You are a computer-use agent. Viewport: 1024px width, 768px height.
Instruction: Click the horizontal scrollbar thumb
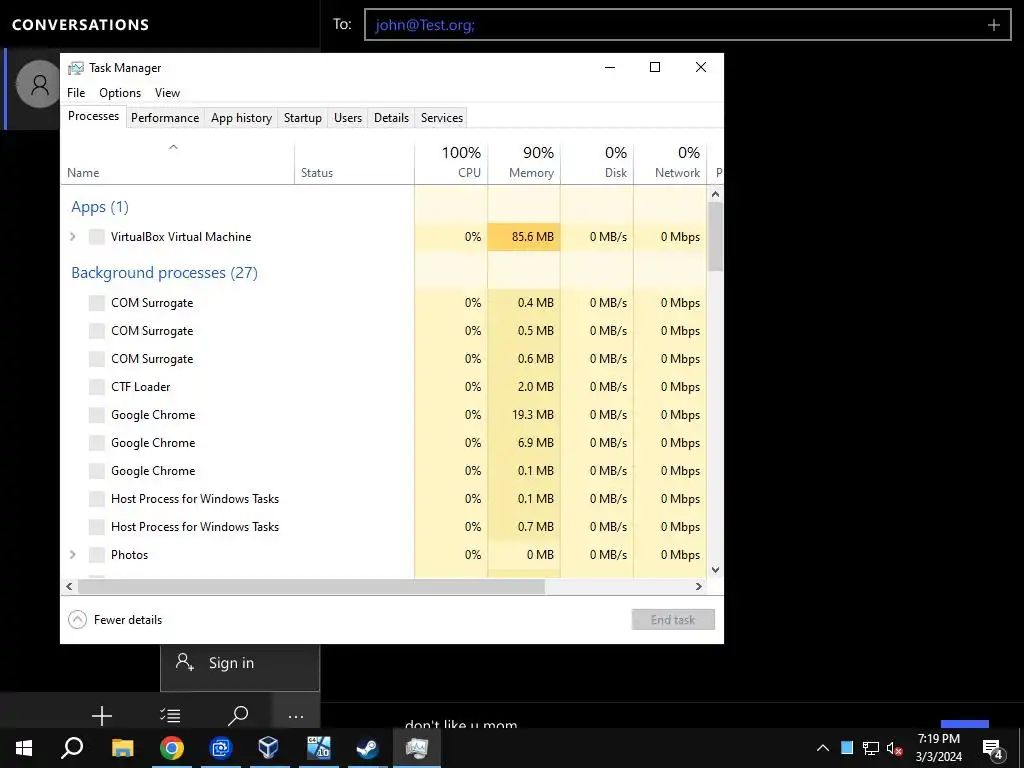[311, 586]
